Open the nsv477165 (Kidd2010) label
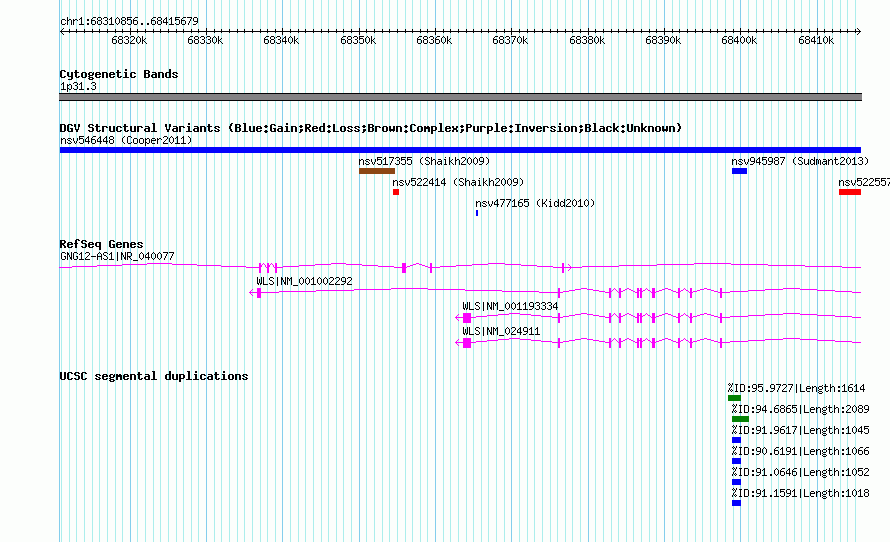This screenshot has height=542, width=890. coord(535,203)
